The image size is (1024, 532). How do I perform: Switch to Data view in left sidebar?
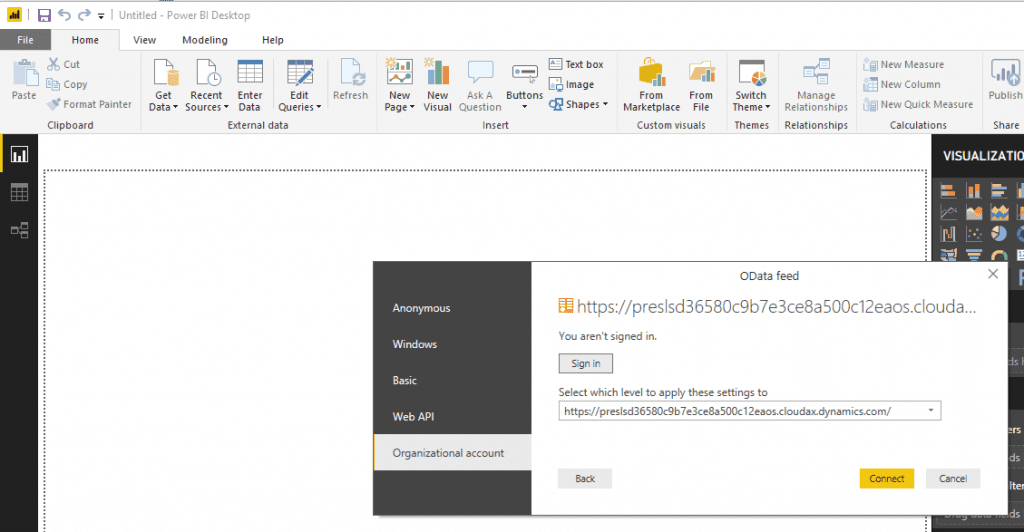(19, 192)
